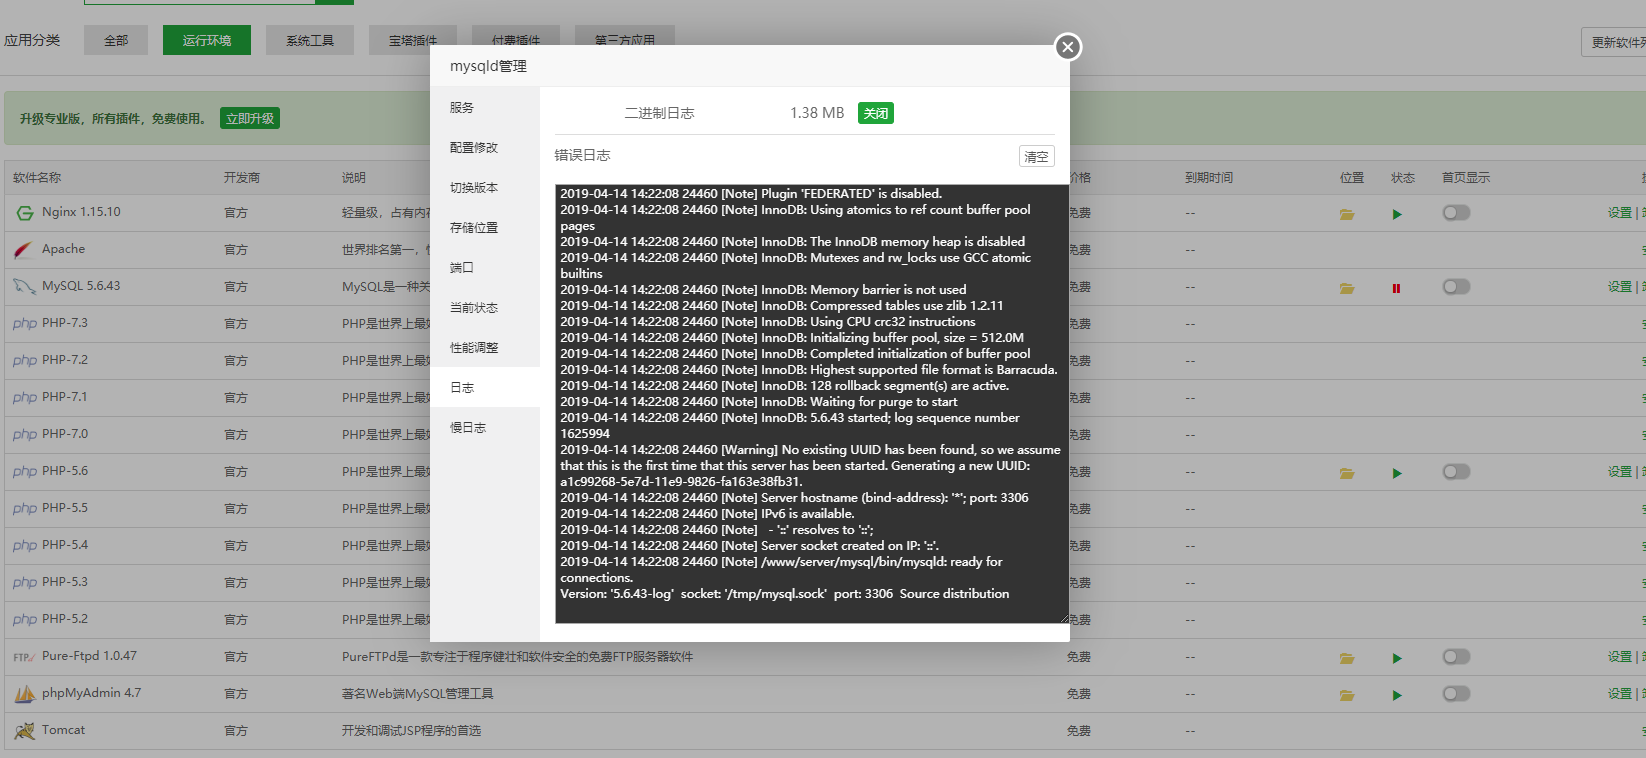Click the 到期时间 column header
This screenshot has width=1646, height=758.
[x=1209, y=178]
